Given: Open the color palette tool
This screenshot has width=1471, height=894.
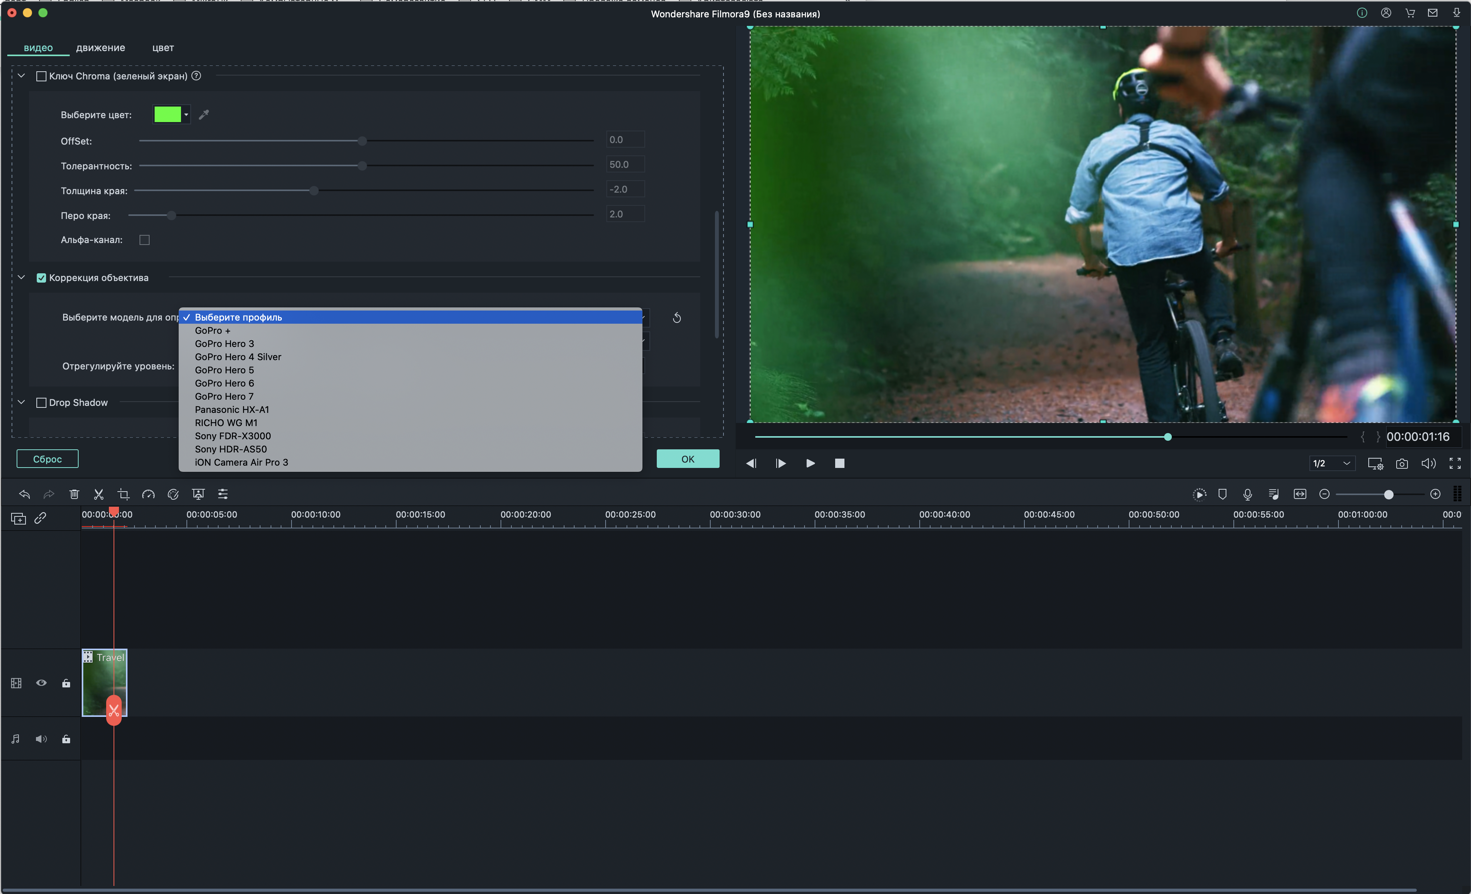Looking at the screenshot, I should tap(173, 494).
